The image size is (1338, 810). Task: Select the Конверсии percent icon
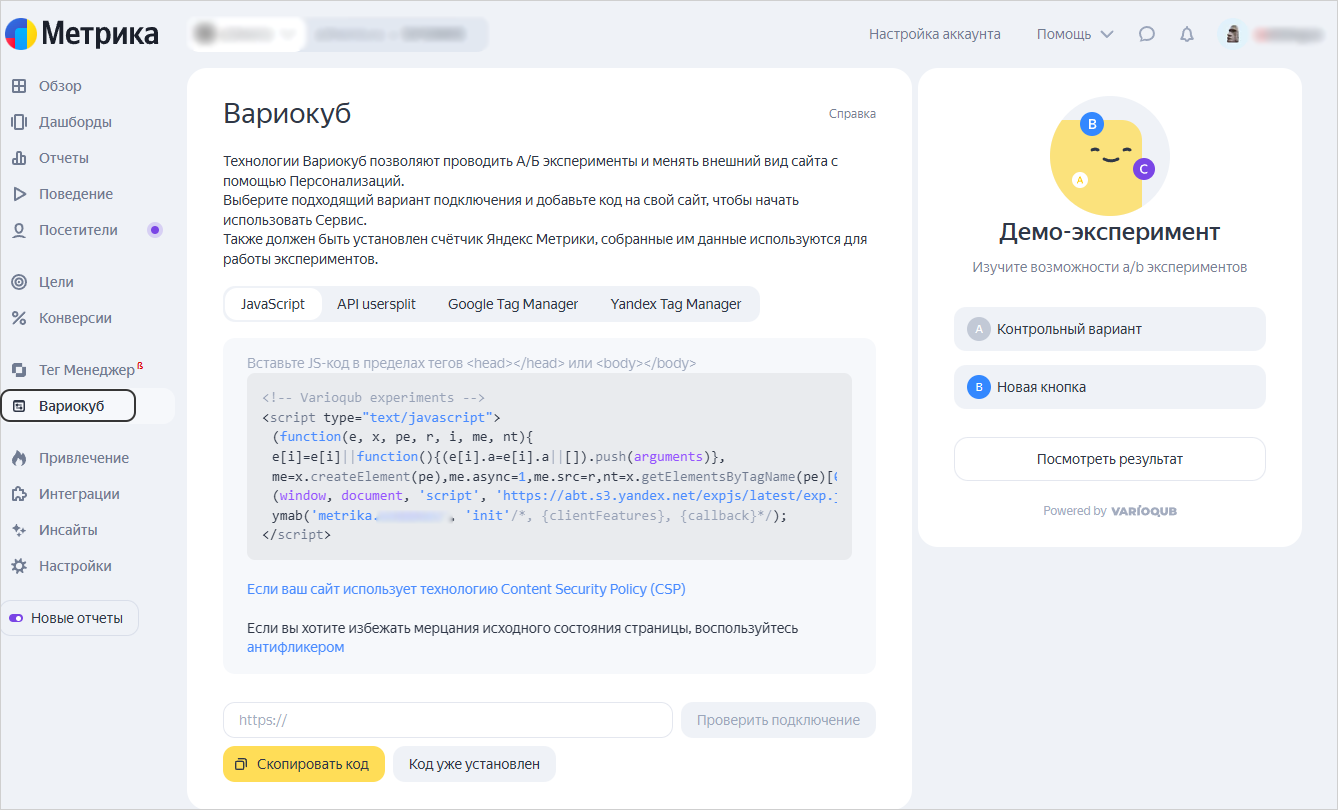coord(19,318)
